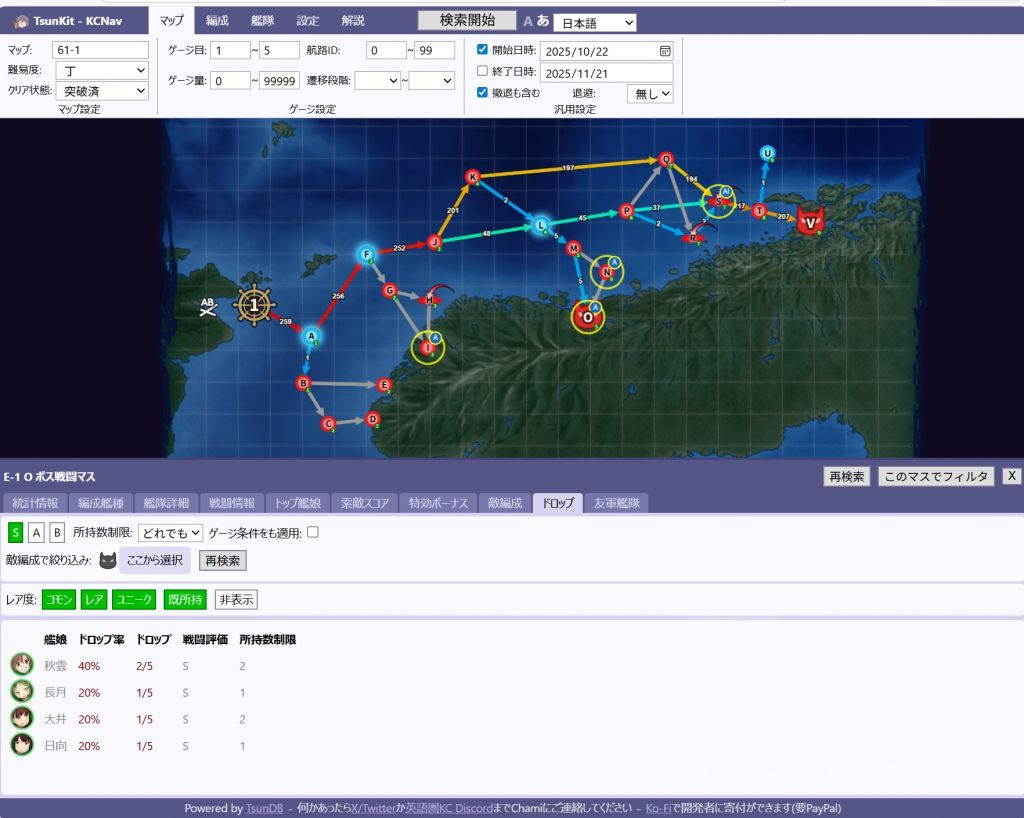Toggle the 開始日時 checkbox
The width and height of the screenshot is (1024, 818).
[483, 49]
